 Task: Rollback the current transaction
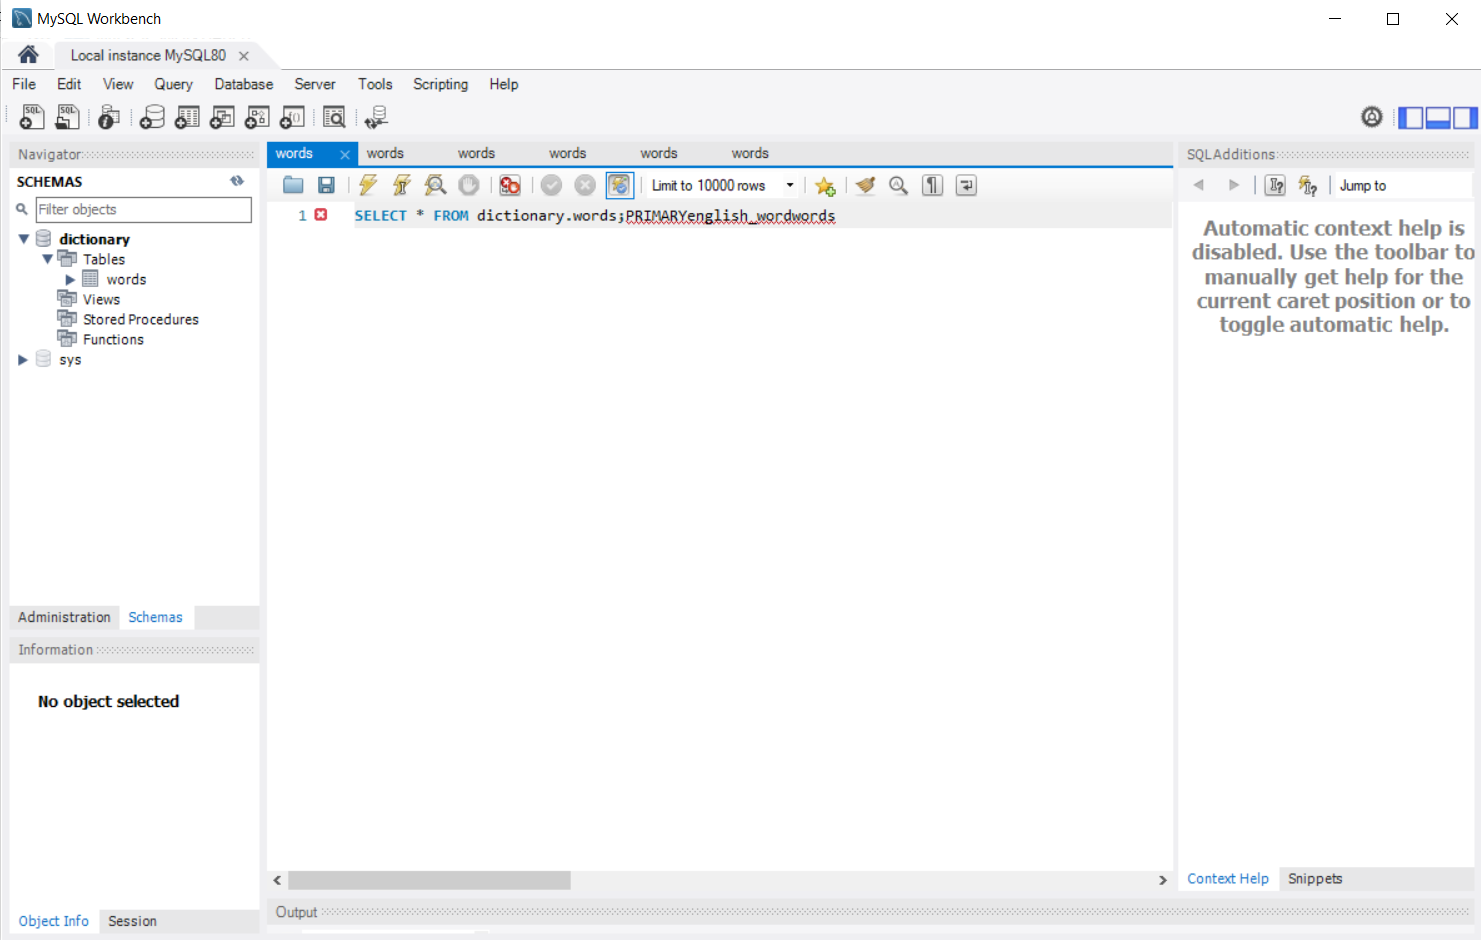tap(585, 185)
